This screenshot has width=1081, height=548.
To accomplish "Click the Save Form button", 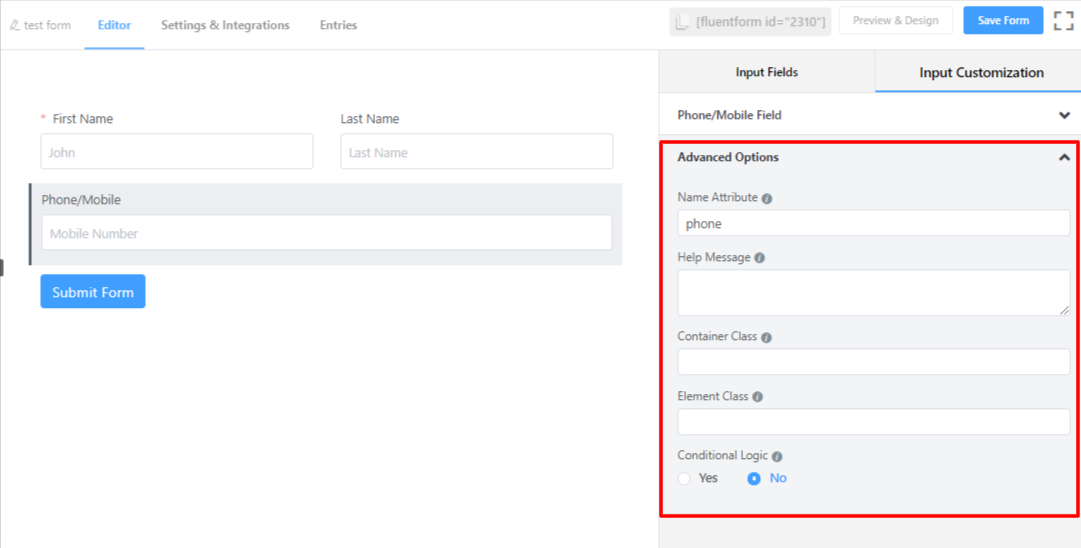I will coord(1003,21).
